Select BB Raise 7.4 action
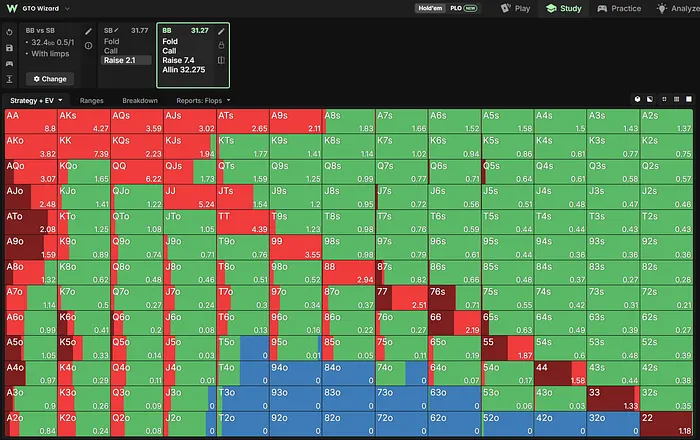The width and height of the screenshot is (700, 440). tap(178, 60)
